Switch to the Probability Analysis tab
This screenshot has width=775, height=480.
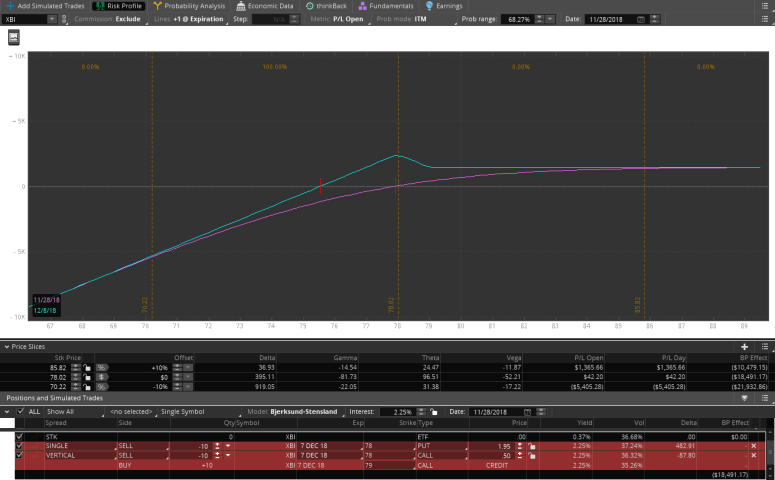click(x=189, y=6)
